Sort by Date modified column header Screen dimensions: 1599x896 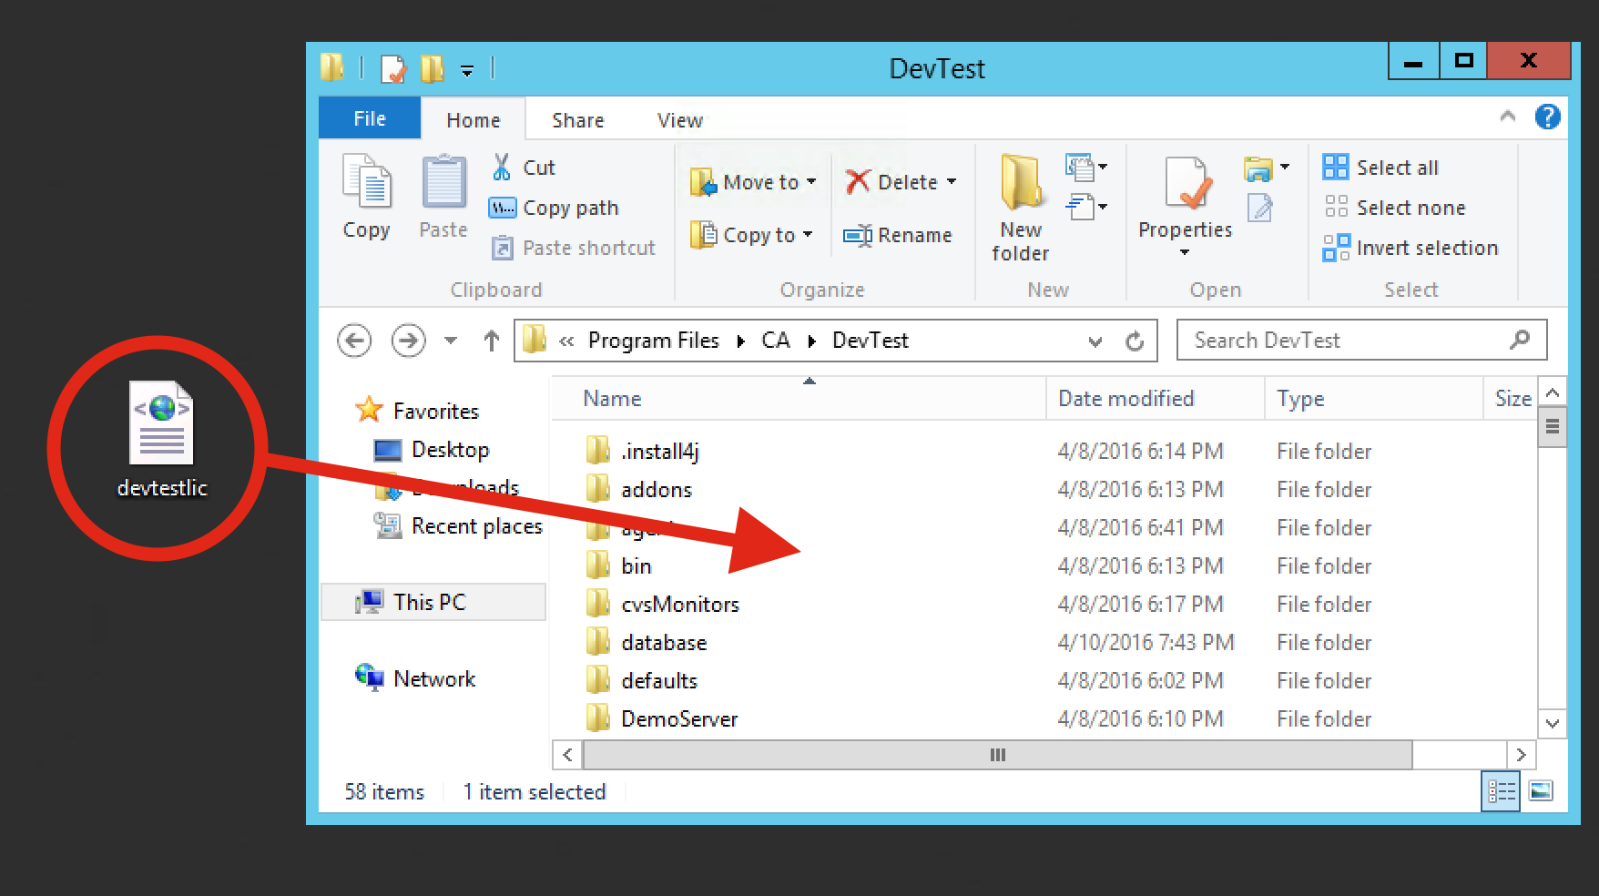1155,398
